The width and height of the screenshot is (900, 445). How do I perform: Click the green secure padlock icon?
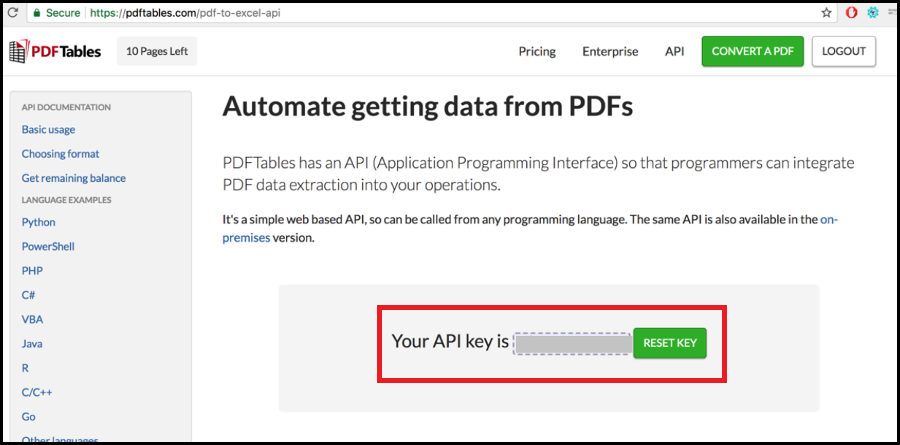pos(36,13)
